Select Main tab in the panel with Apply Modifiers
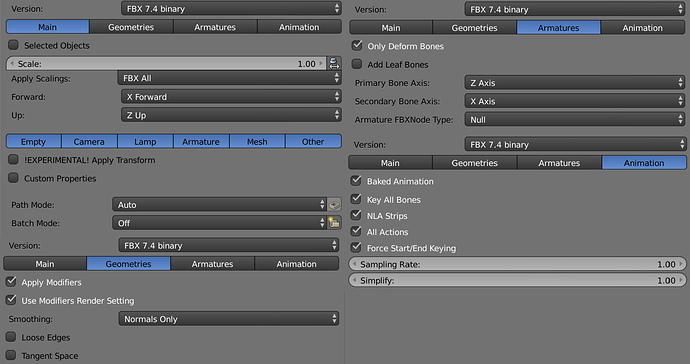The image size is (690, 364). [x=45, y=264]
